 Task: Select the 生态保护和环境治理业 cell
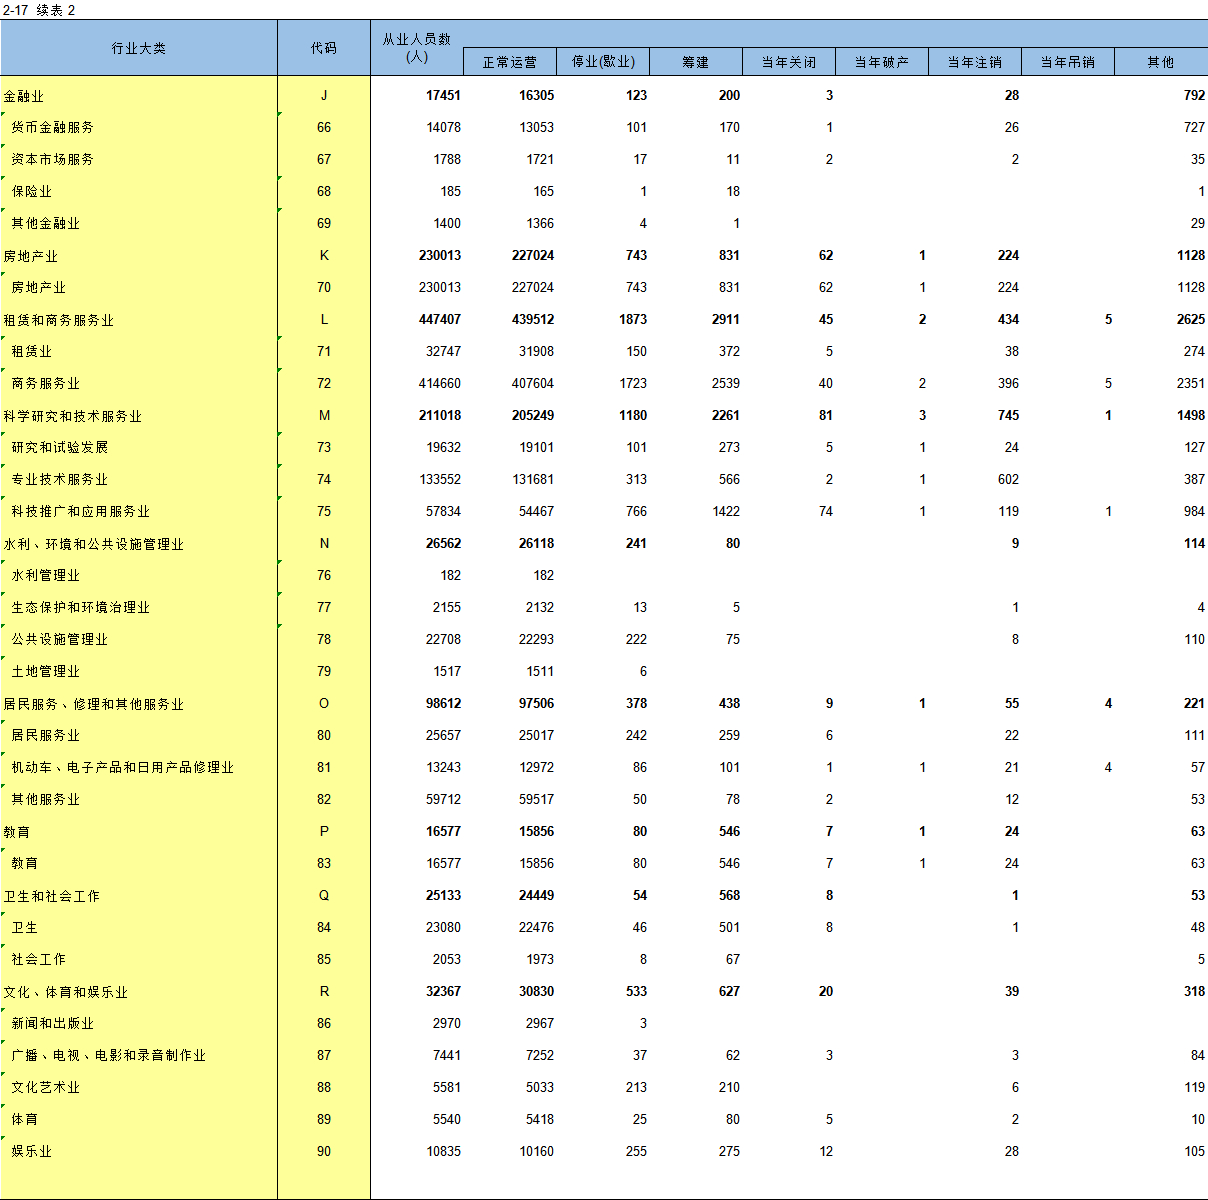(x=139, y=608)
